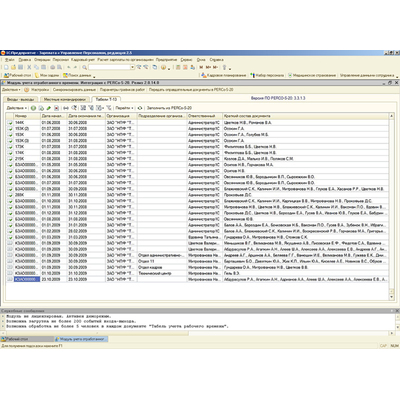Open the table toolbar Действия dropdown

[x=17, y=108]
